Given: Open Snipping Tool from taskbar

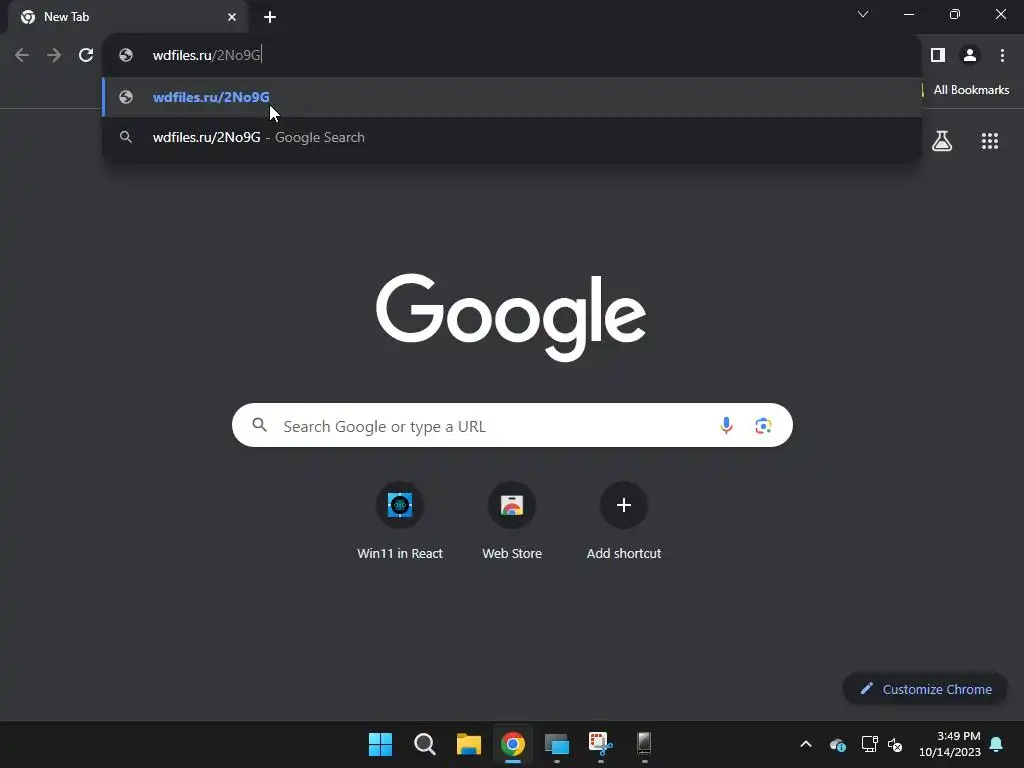Looking at the screenshot, I should [x=601, y=744].
